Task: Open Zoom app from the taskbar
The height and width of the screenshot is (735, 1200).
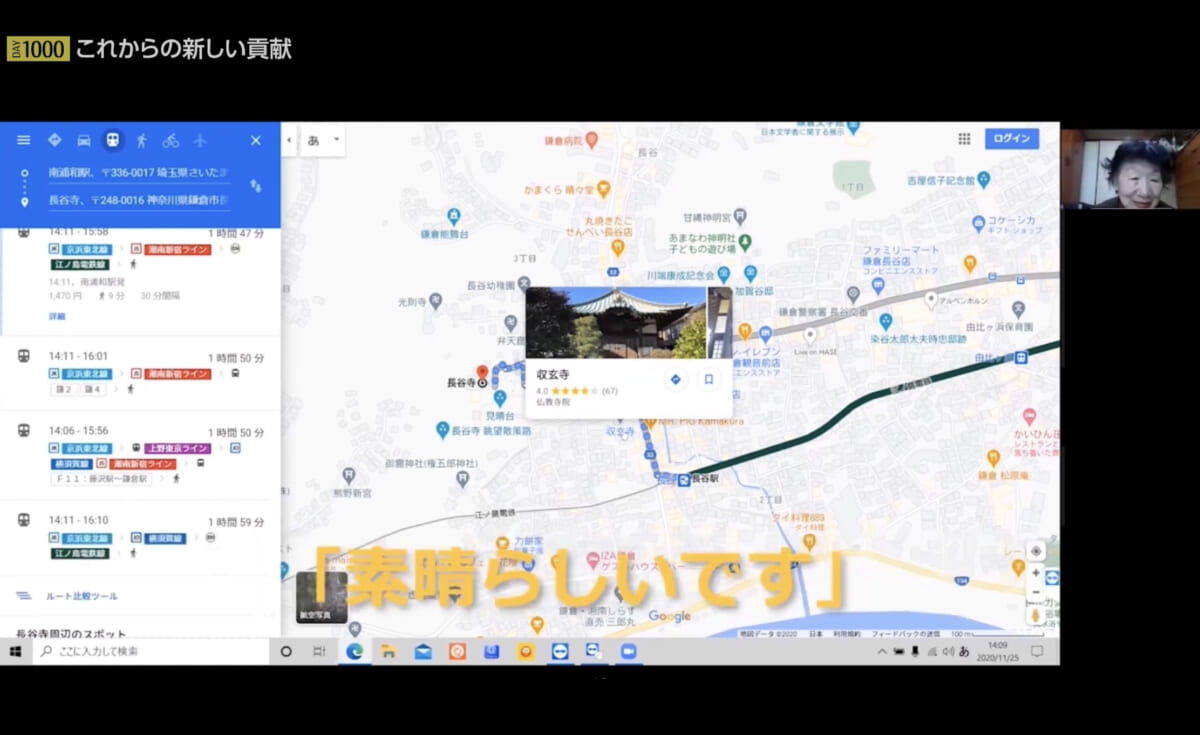Action: (x=628, y=651)
